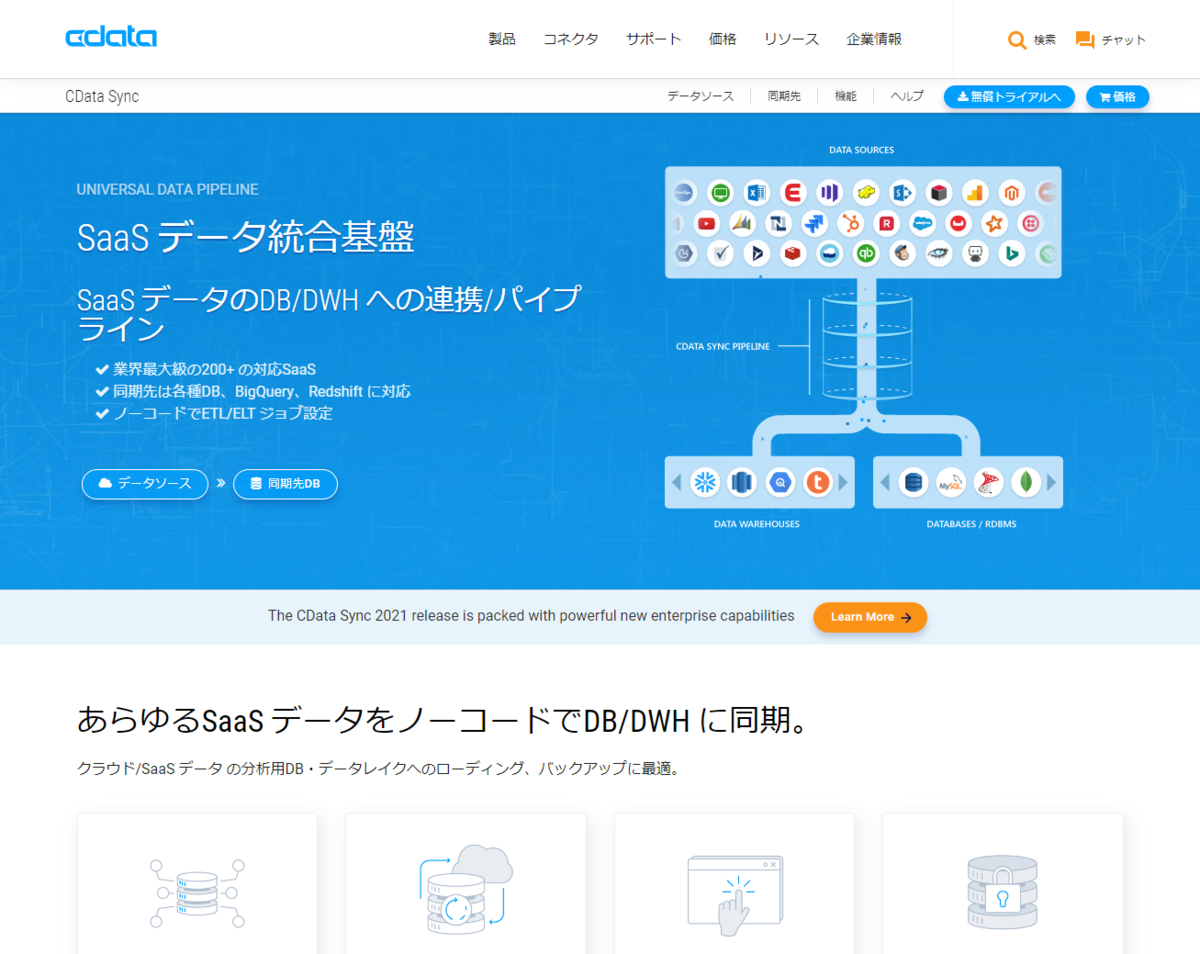1200x954 pixels.
Task: Show next databases with right arrow
Action: [1051, 483]
